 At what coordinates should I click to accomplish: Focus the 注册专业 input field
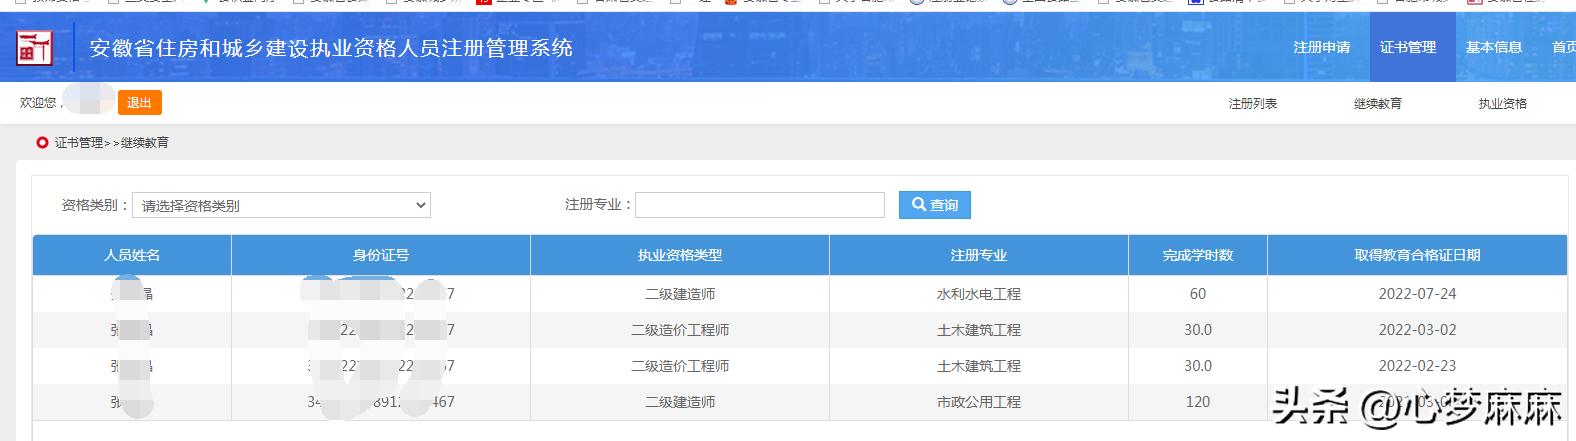tap(760, 205)
